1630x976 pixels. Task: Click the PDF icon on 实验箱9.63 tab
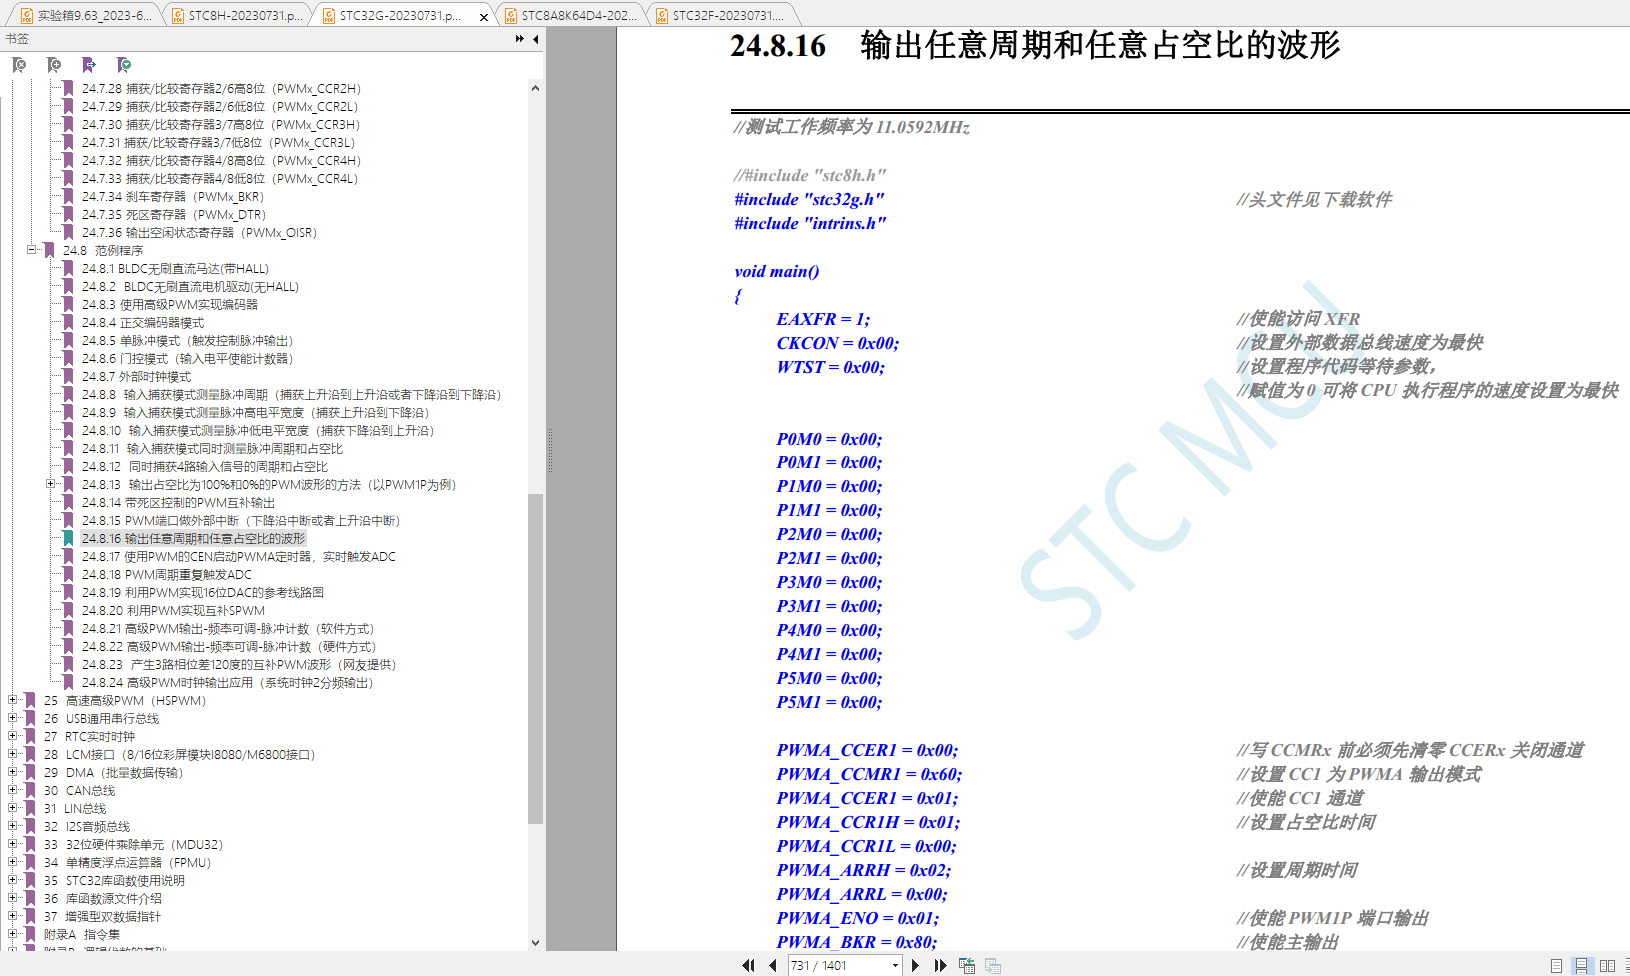coord(28,15)
